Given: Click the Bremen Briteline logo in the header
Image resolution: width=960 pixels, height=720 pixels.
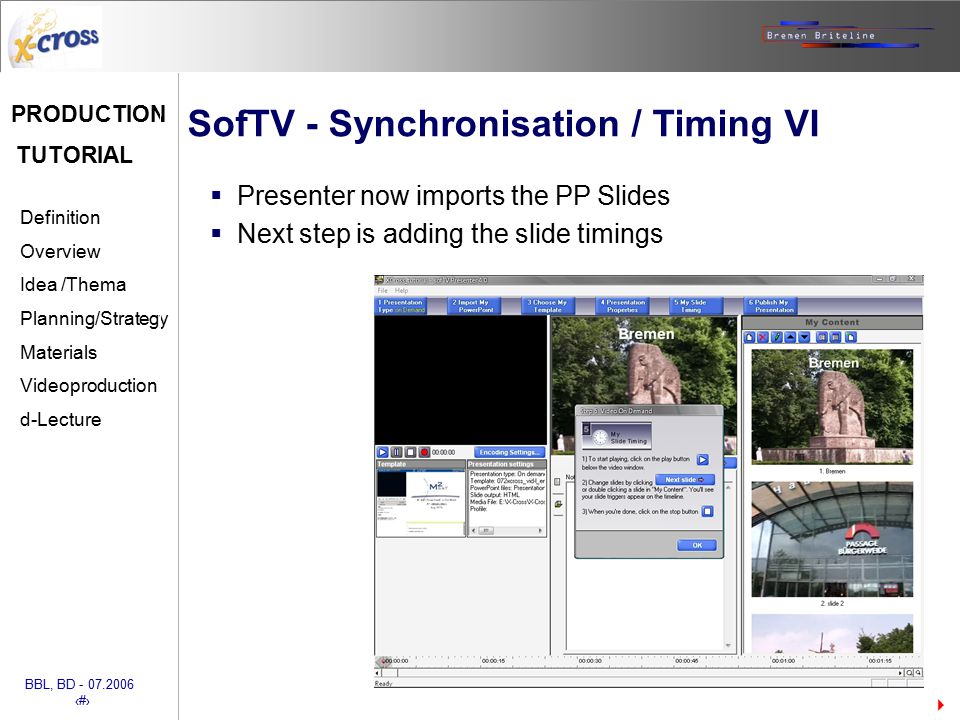Looking at the screenshot, I should (x=848, y=35).
